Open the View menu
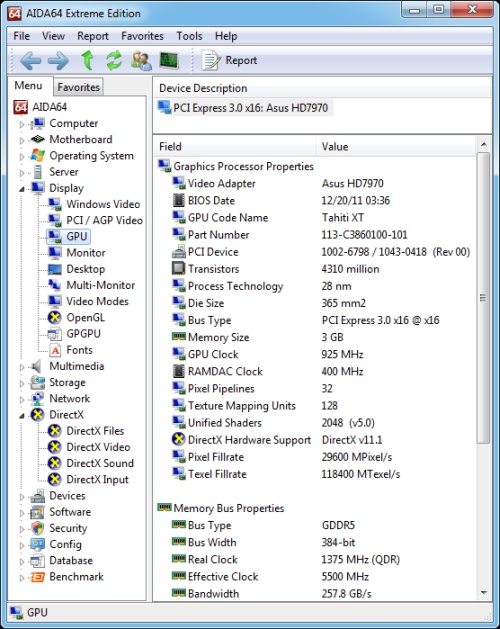500x629 pixels. pos(53,36)
